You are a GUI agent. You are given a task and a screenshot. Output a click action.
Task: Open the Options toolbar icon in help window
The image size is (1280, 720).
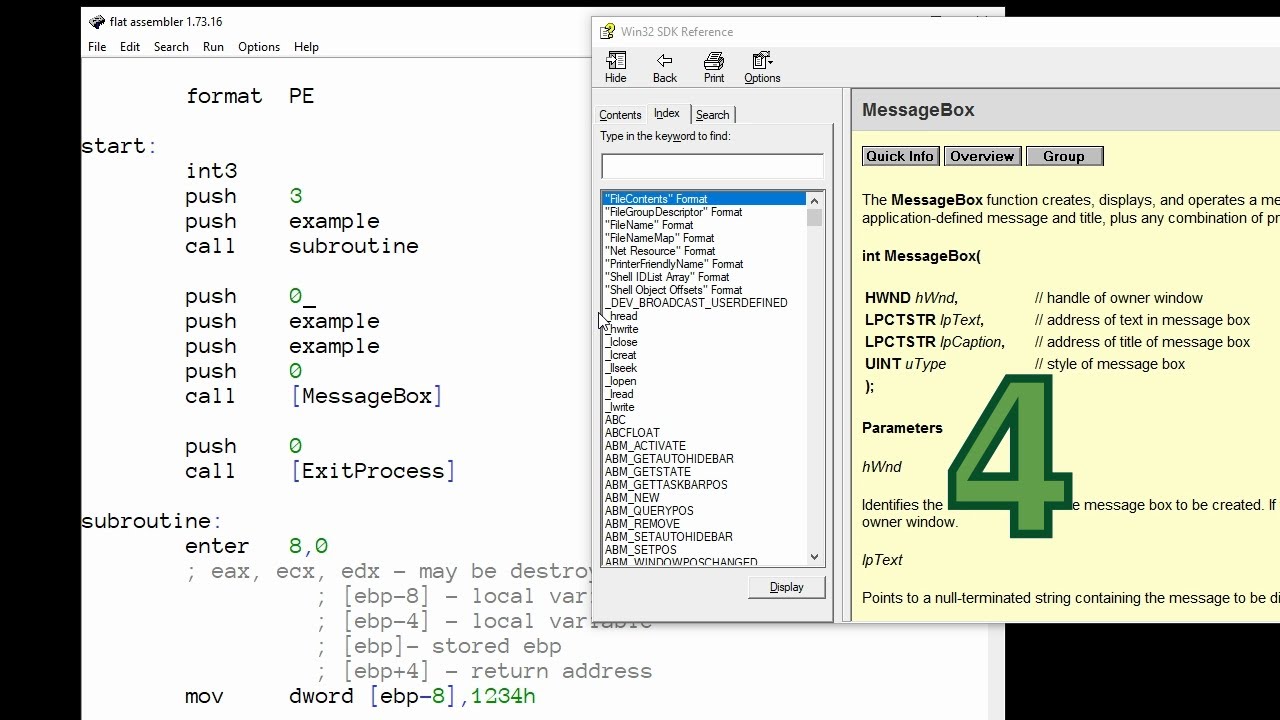(x=762, y=67)
